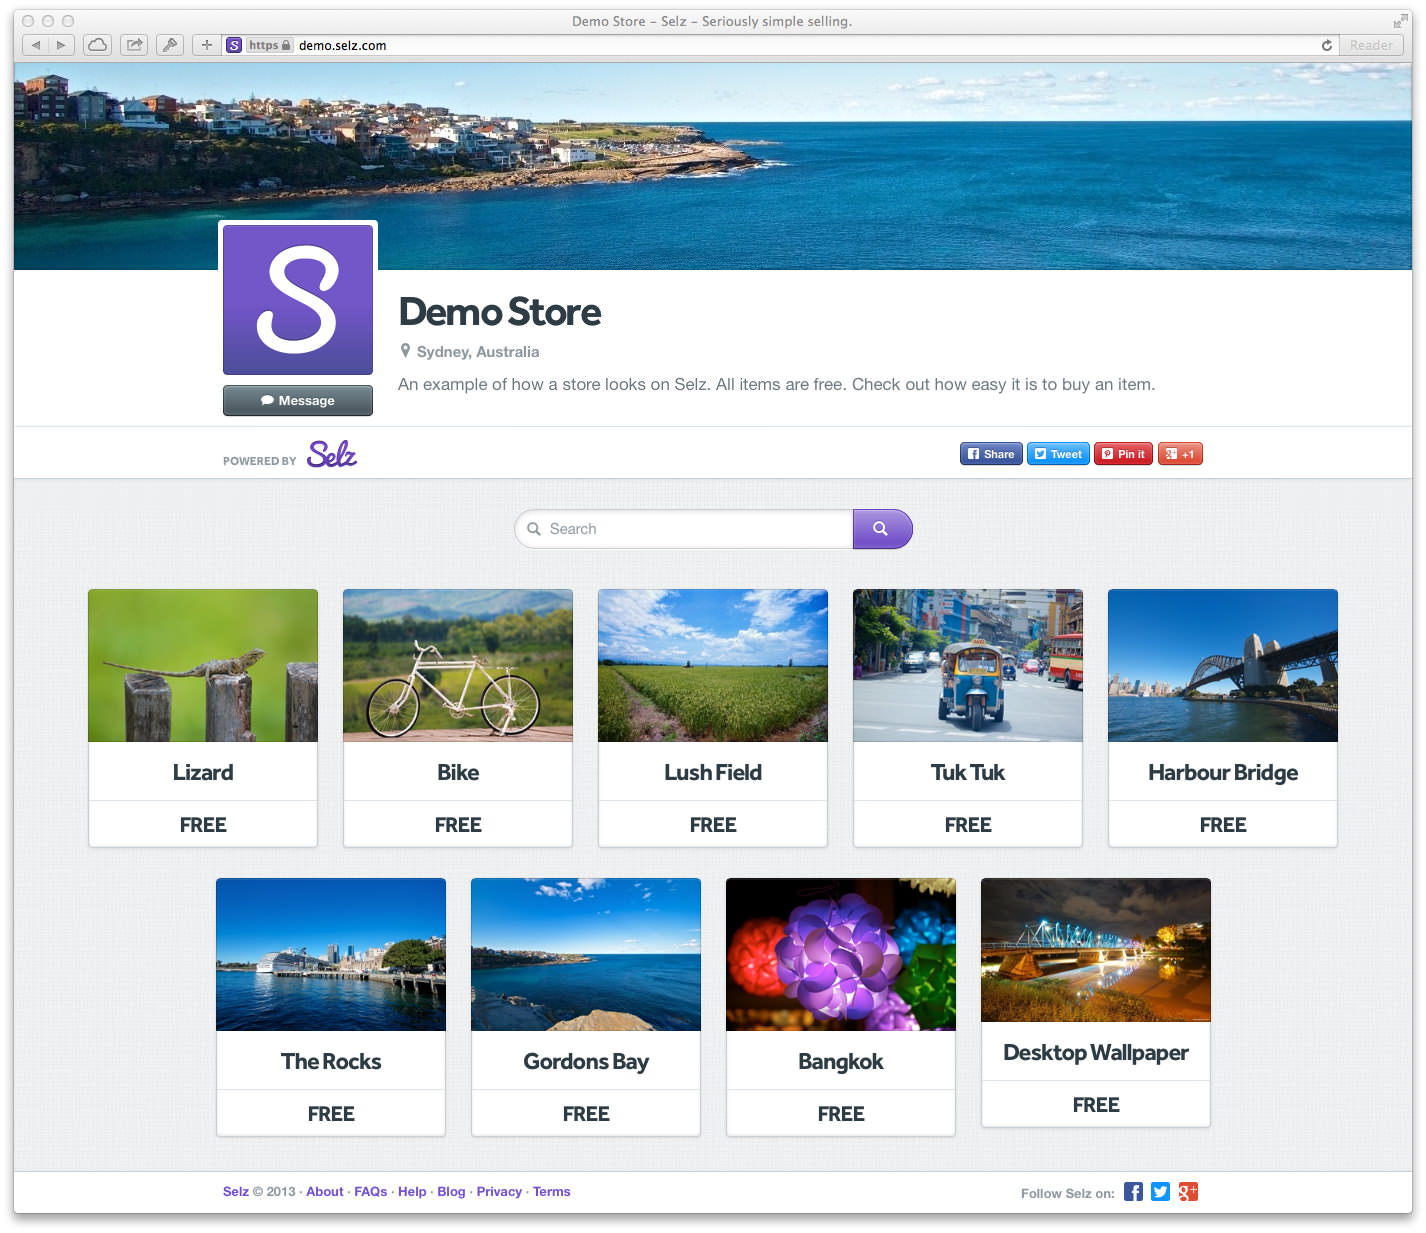Open the Lizard product thumbnail

tap(203, 666)
